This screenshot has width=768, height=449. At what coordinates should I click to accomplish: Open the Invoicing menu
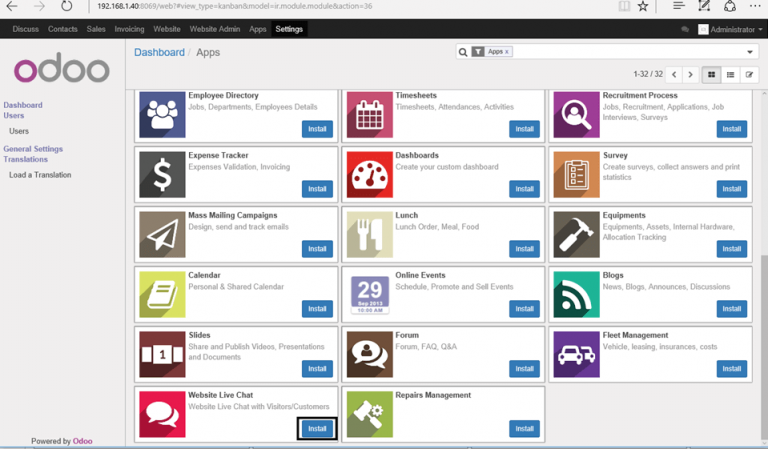point(129,30)
